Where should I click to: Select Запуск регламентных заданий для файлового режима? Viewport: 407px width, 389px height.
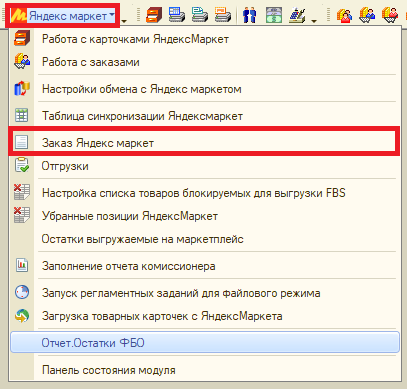point(205,293)
